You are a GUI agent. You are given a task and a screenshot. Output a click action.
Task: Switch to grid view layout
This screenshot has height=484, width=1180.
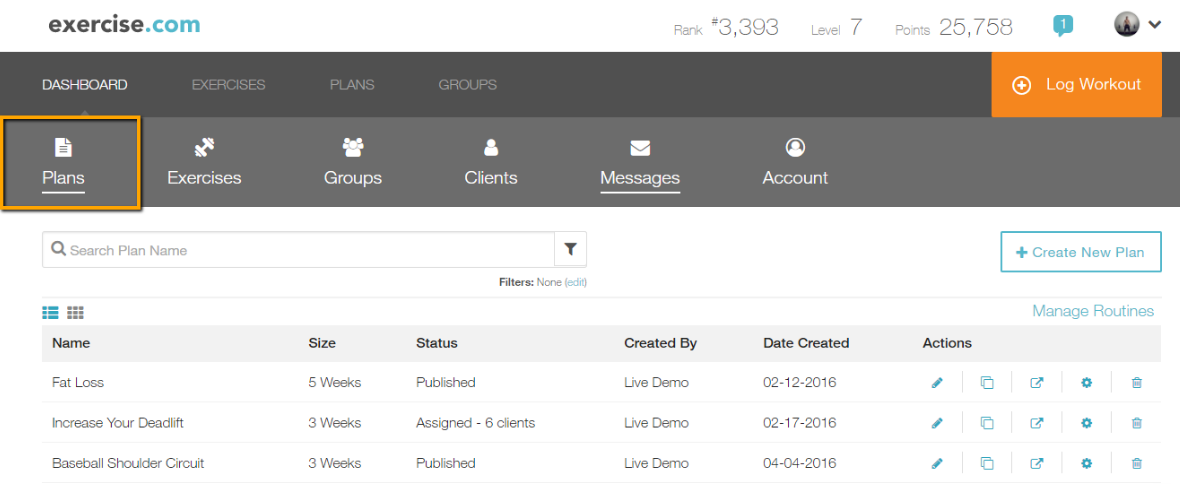[x=75, y=313]
